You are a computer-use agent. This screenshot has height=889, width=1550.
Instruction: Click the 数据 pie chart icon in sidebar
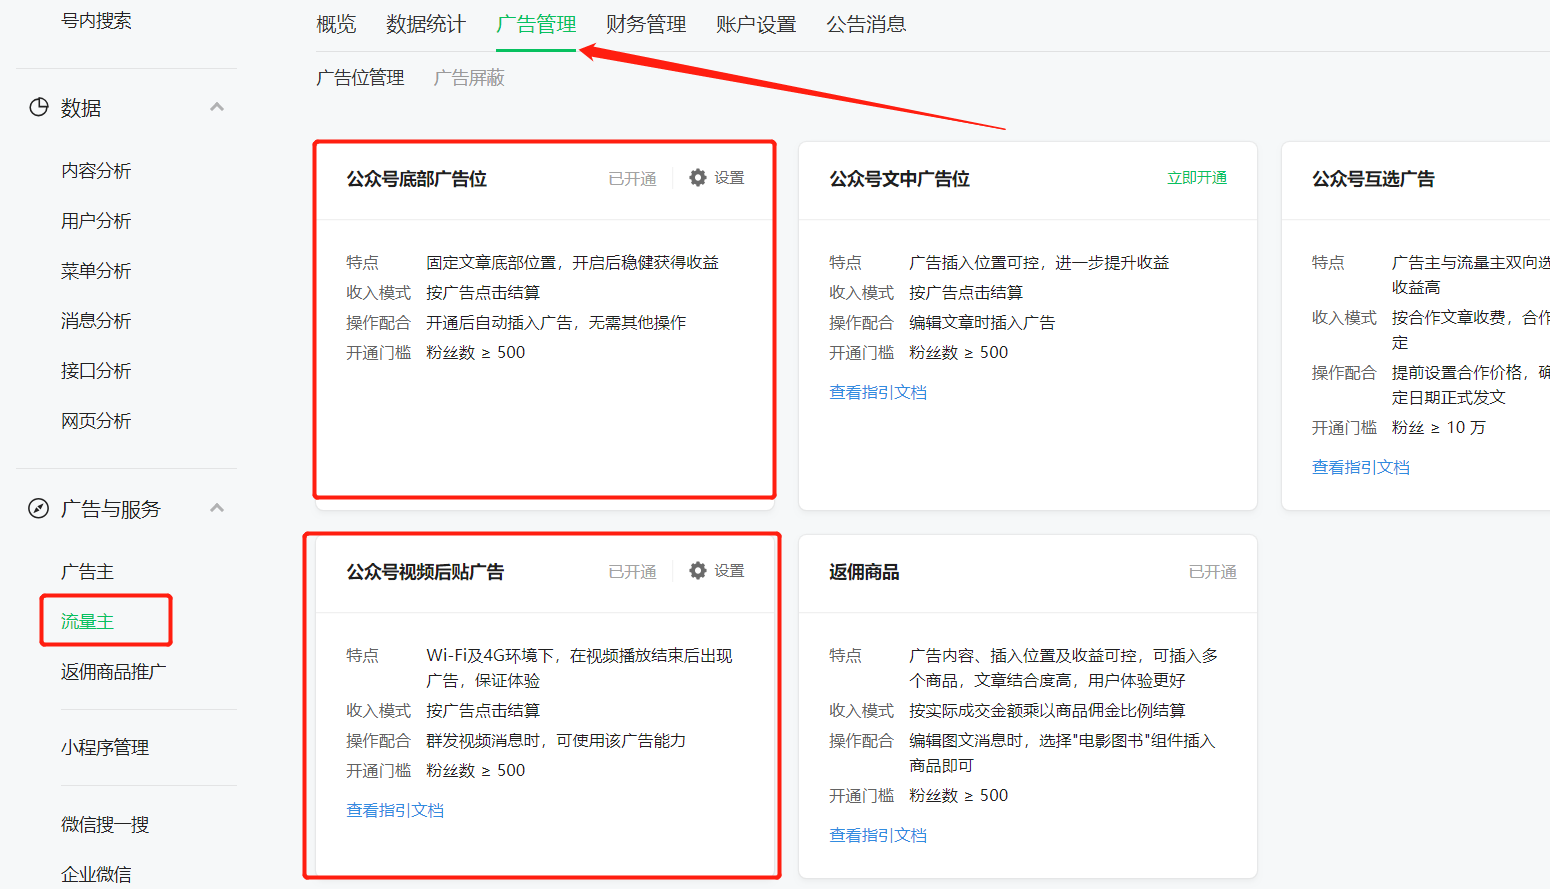[39, 108]
